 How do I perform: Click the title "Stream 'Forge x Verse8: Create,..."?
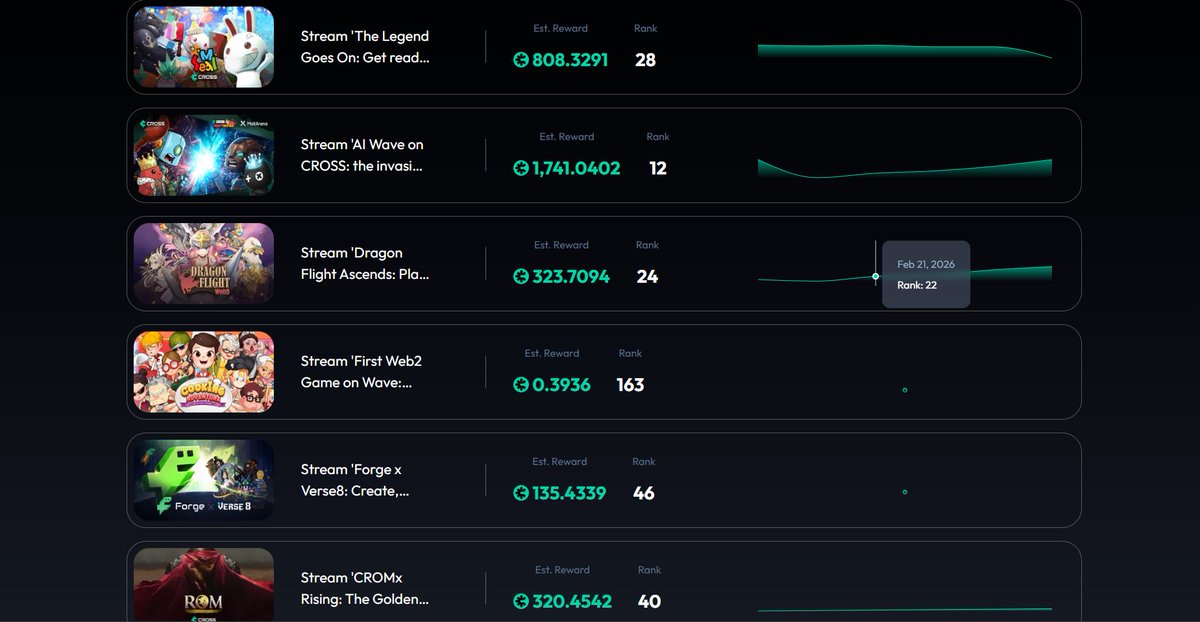pos(355,480)
